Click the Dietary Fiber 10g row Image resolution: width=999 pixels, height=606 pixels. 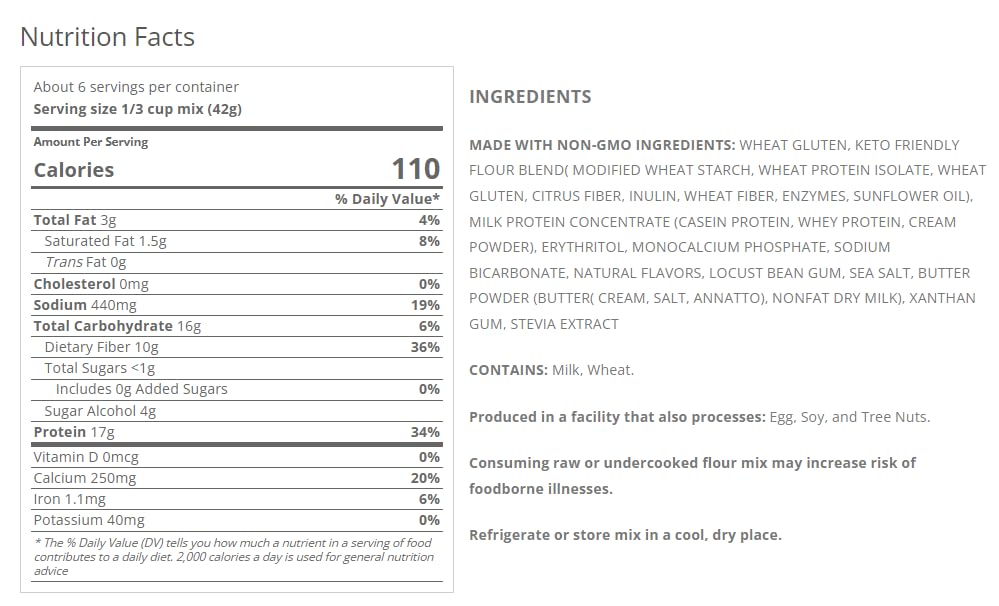(101, 347)
